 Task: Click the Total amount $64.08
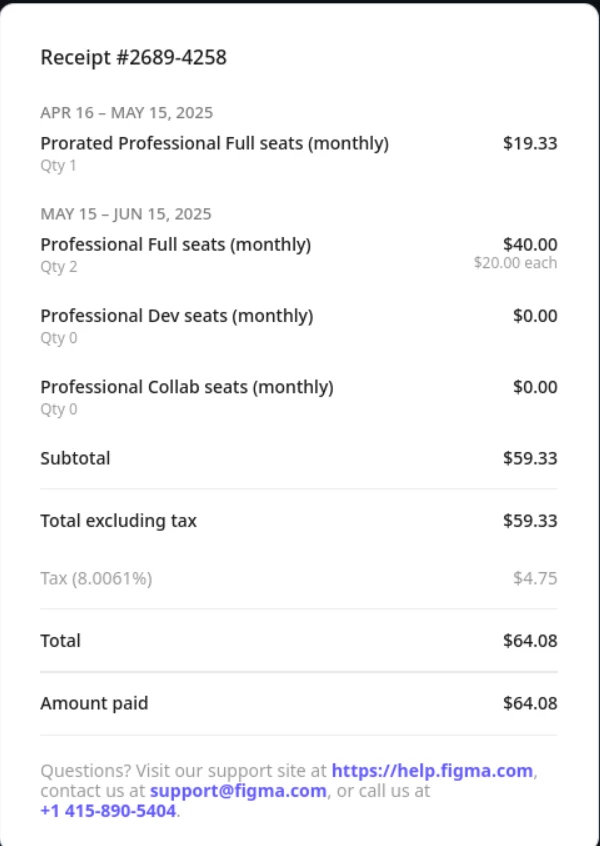[530, 641]
